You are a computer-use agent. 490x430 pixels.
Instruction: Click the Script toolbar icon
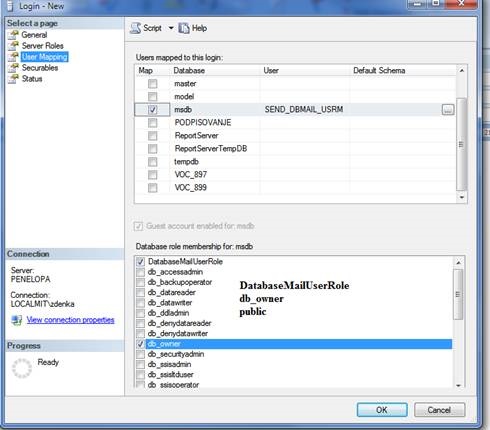135,28
